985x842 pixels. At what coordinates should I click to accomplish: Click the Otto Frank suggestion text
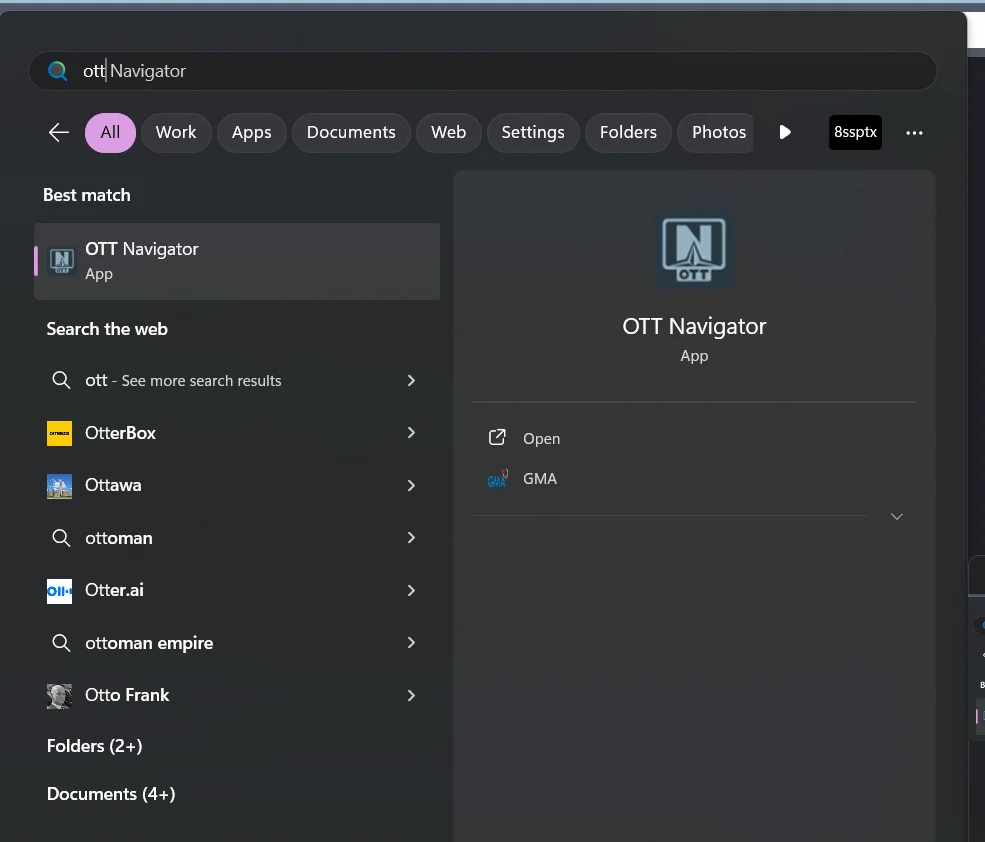pos(127,695)
